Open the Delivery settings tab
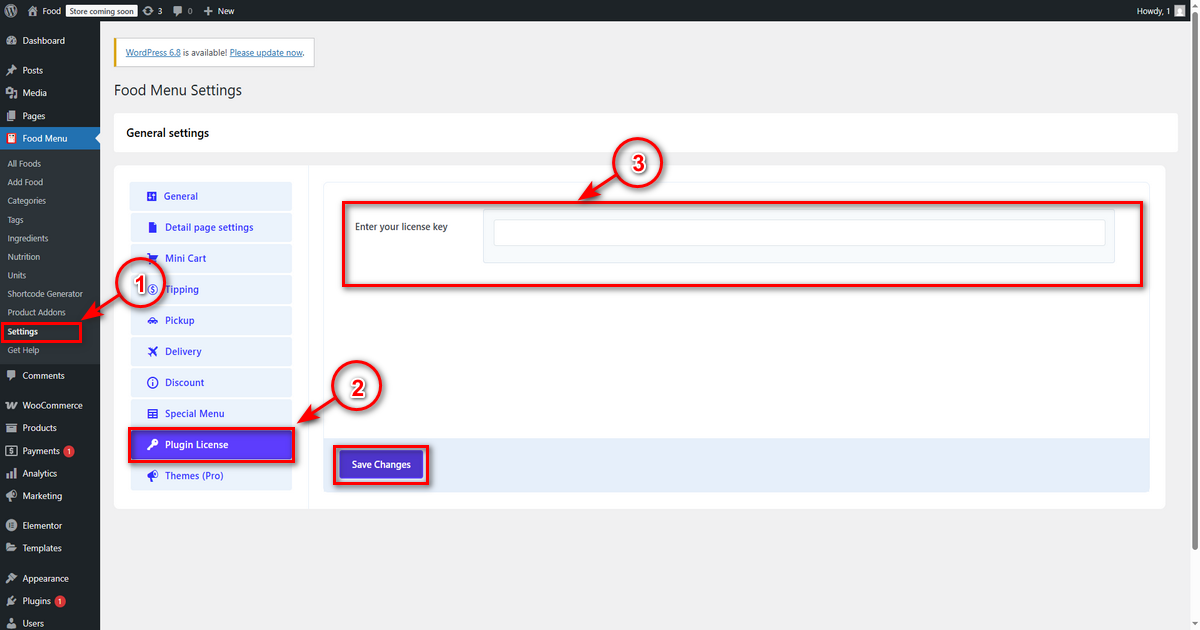This screenshot has width=1200, height=630. tap(211, 352)
